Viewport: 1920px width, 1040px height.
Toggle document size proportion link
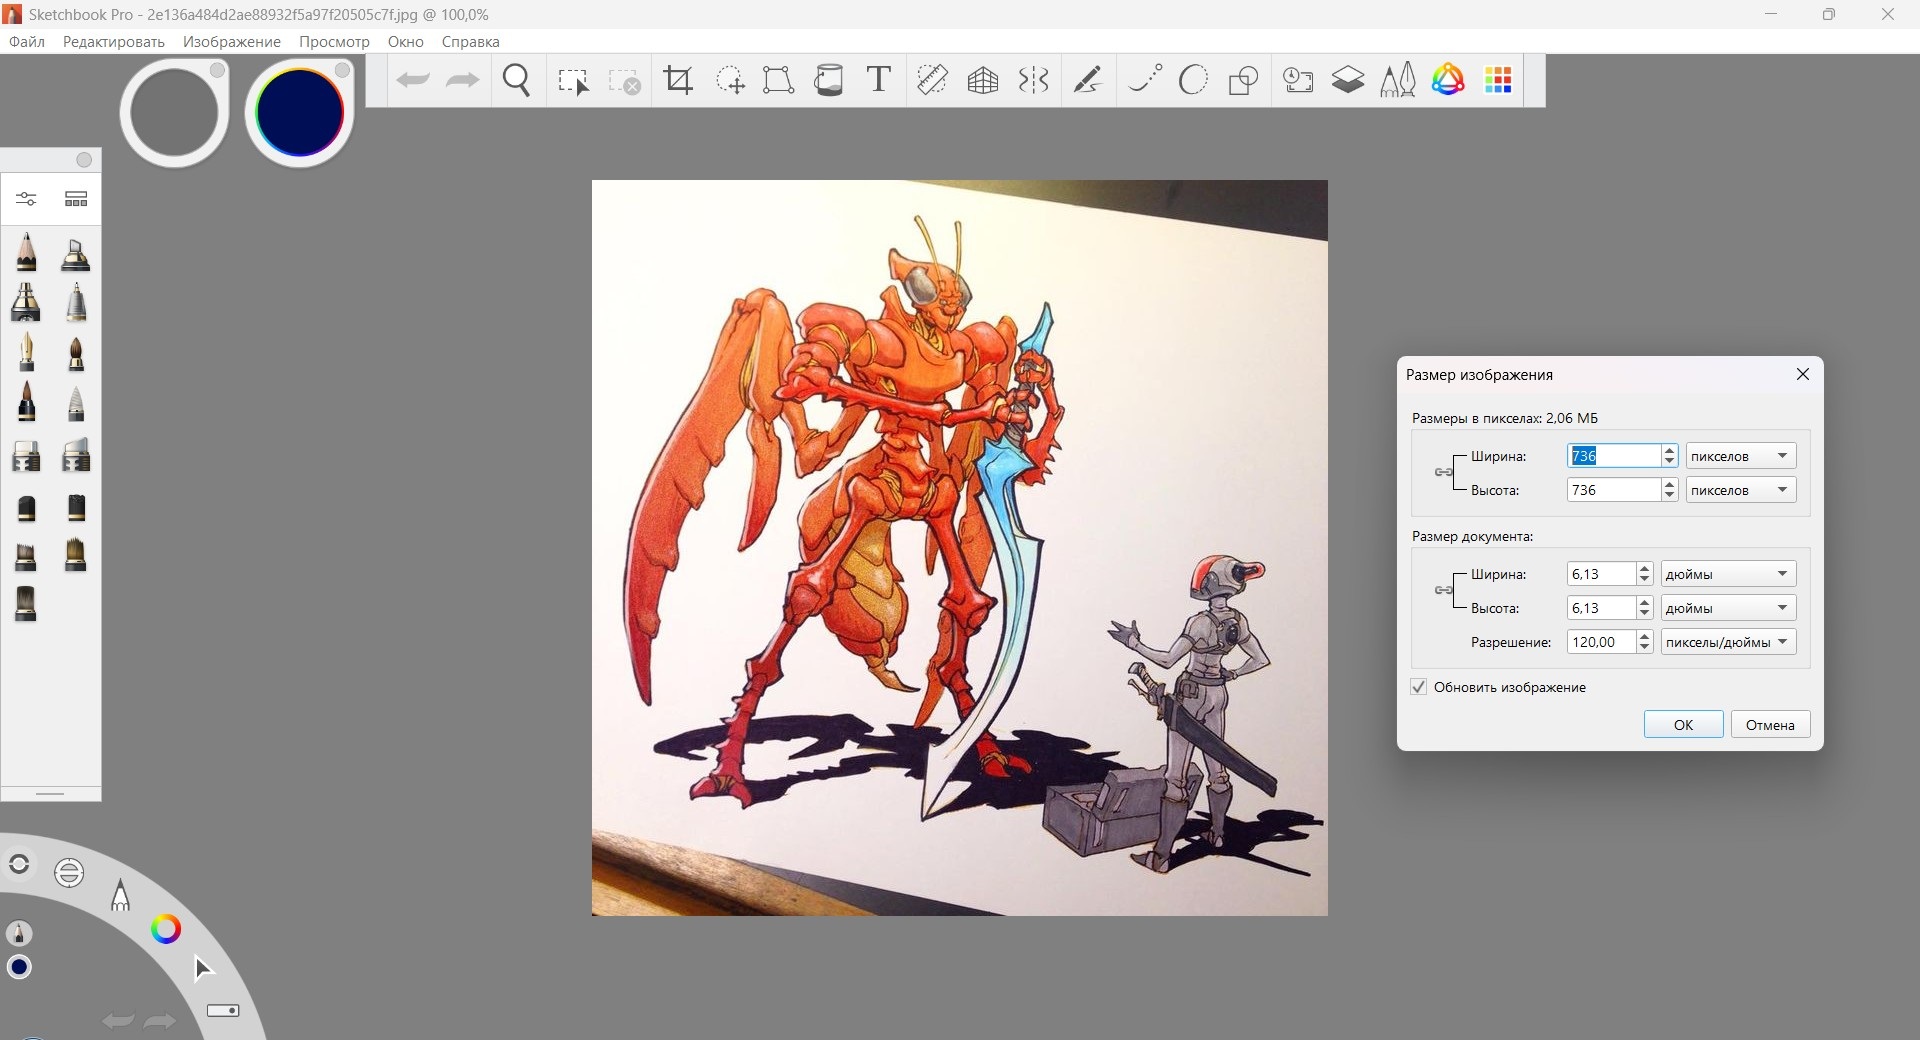pyautogui.click(x=1443, y=590)
